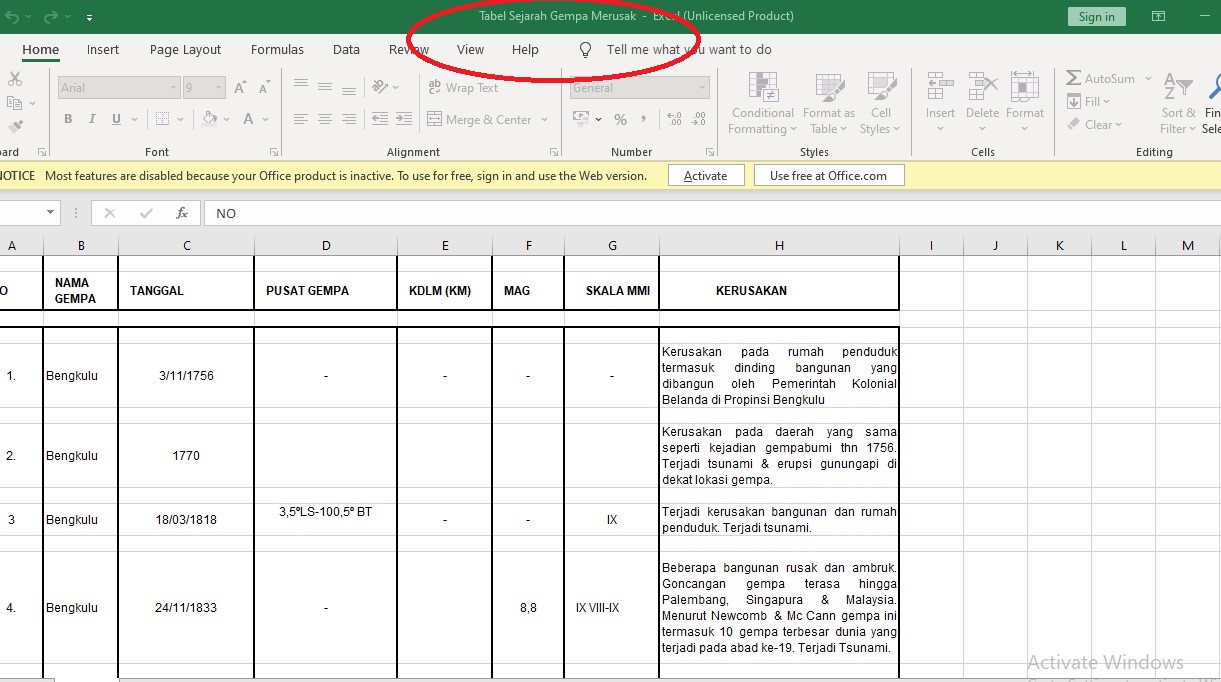Click the Cut scissors icon
This screenshot has height=682, width=1221.
pyautogui.click(x=14, y=79)
